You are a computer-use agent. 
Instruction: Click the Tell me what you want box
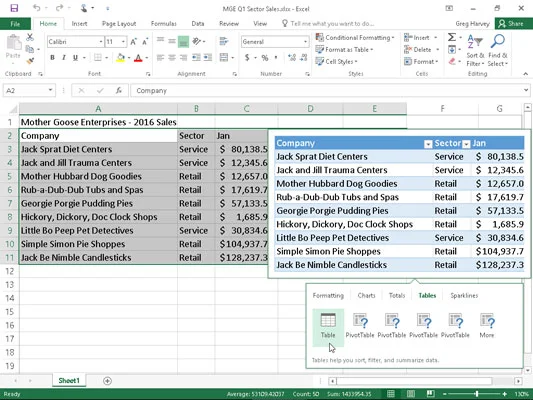(x=328, y=23)
